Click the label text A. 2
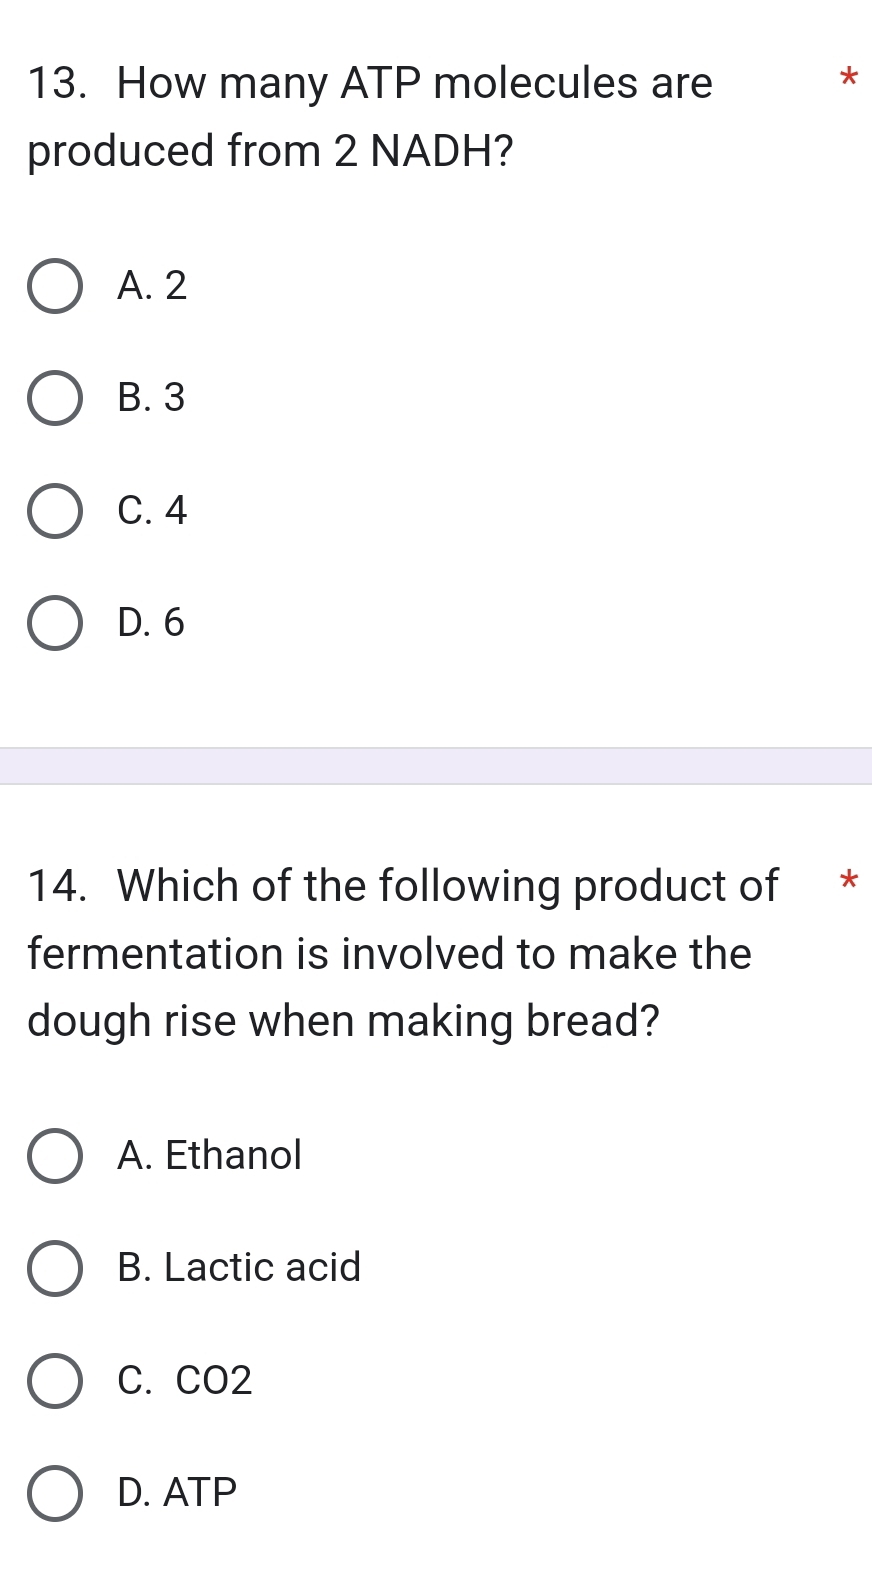Image resolution: width=872 pixels, height=1584 pixels. pos(150,288)
